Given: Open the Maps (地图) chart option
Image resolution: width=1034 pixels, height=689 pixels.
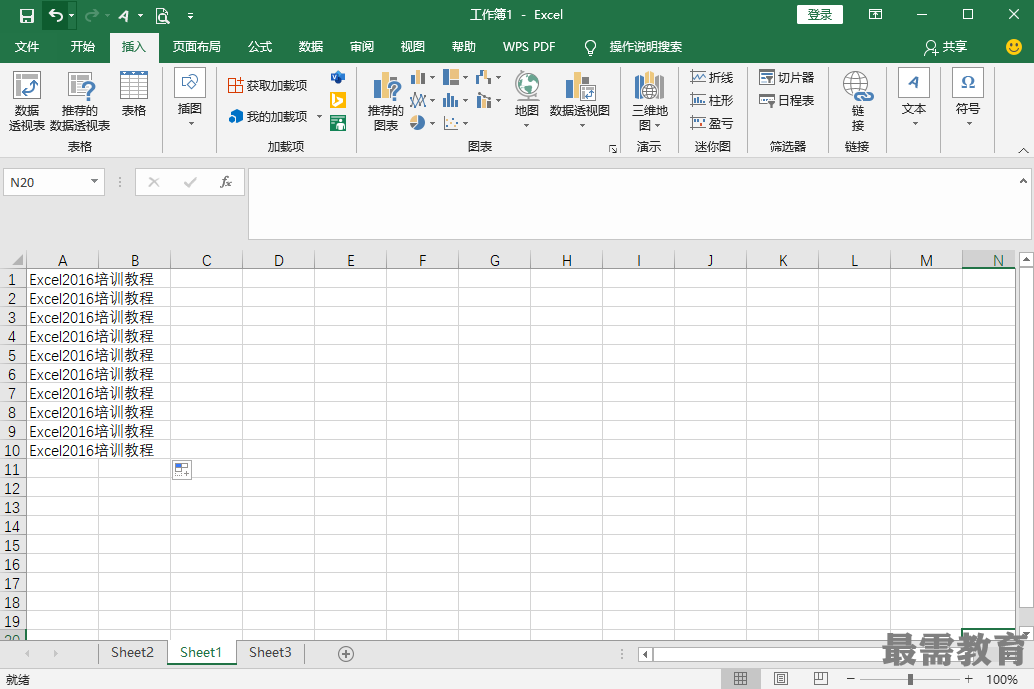Looking at the screenshot, I should pyautogui.click(x=527, y=100).
